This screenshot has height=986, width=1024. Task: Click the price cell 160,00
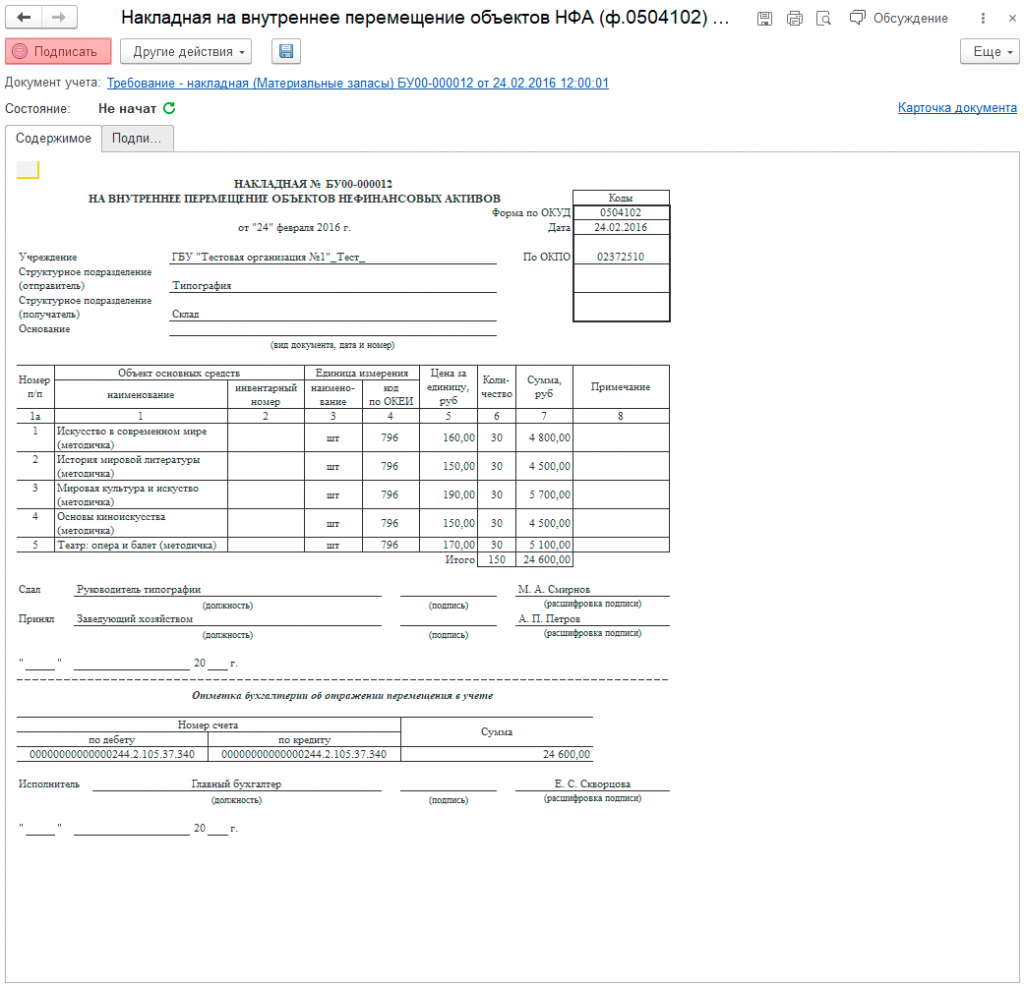449,438
